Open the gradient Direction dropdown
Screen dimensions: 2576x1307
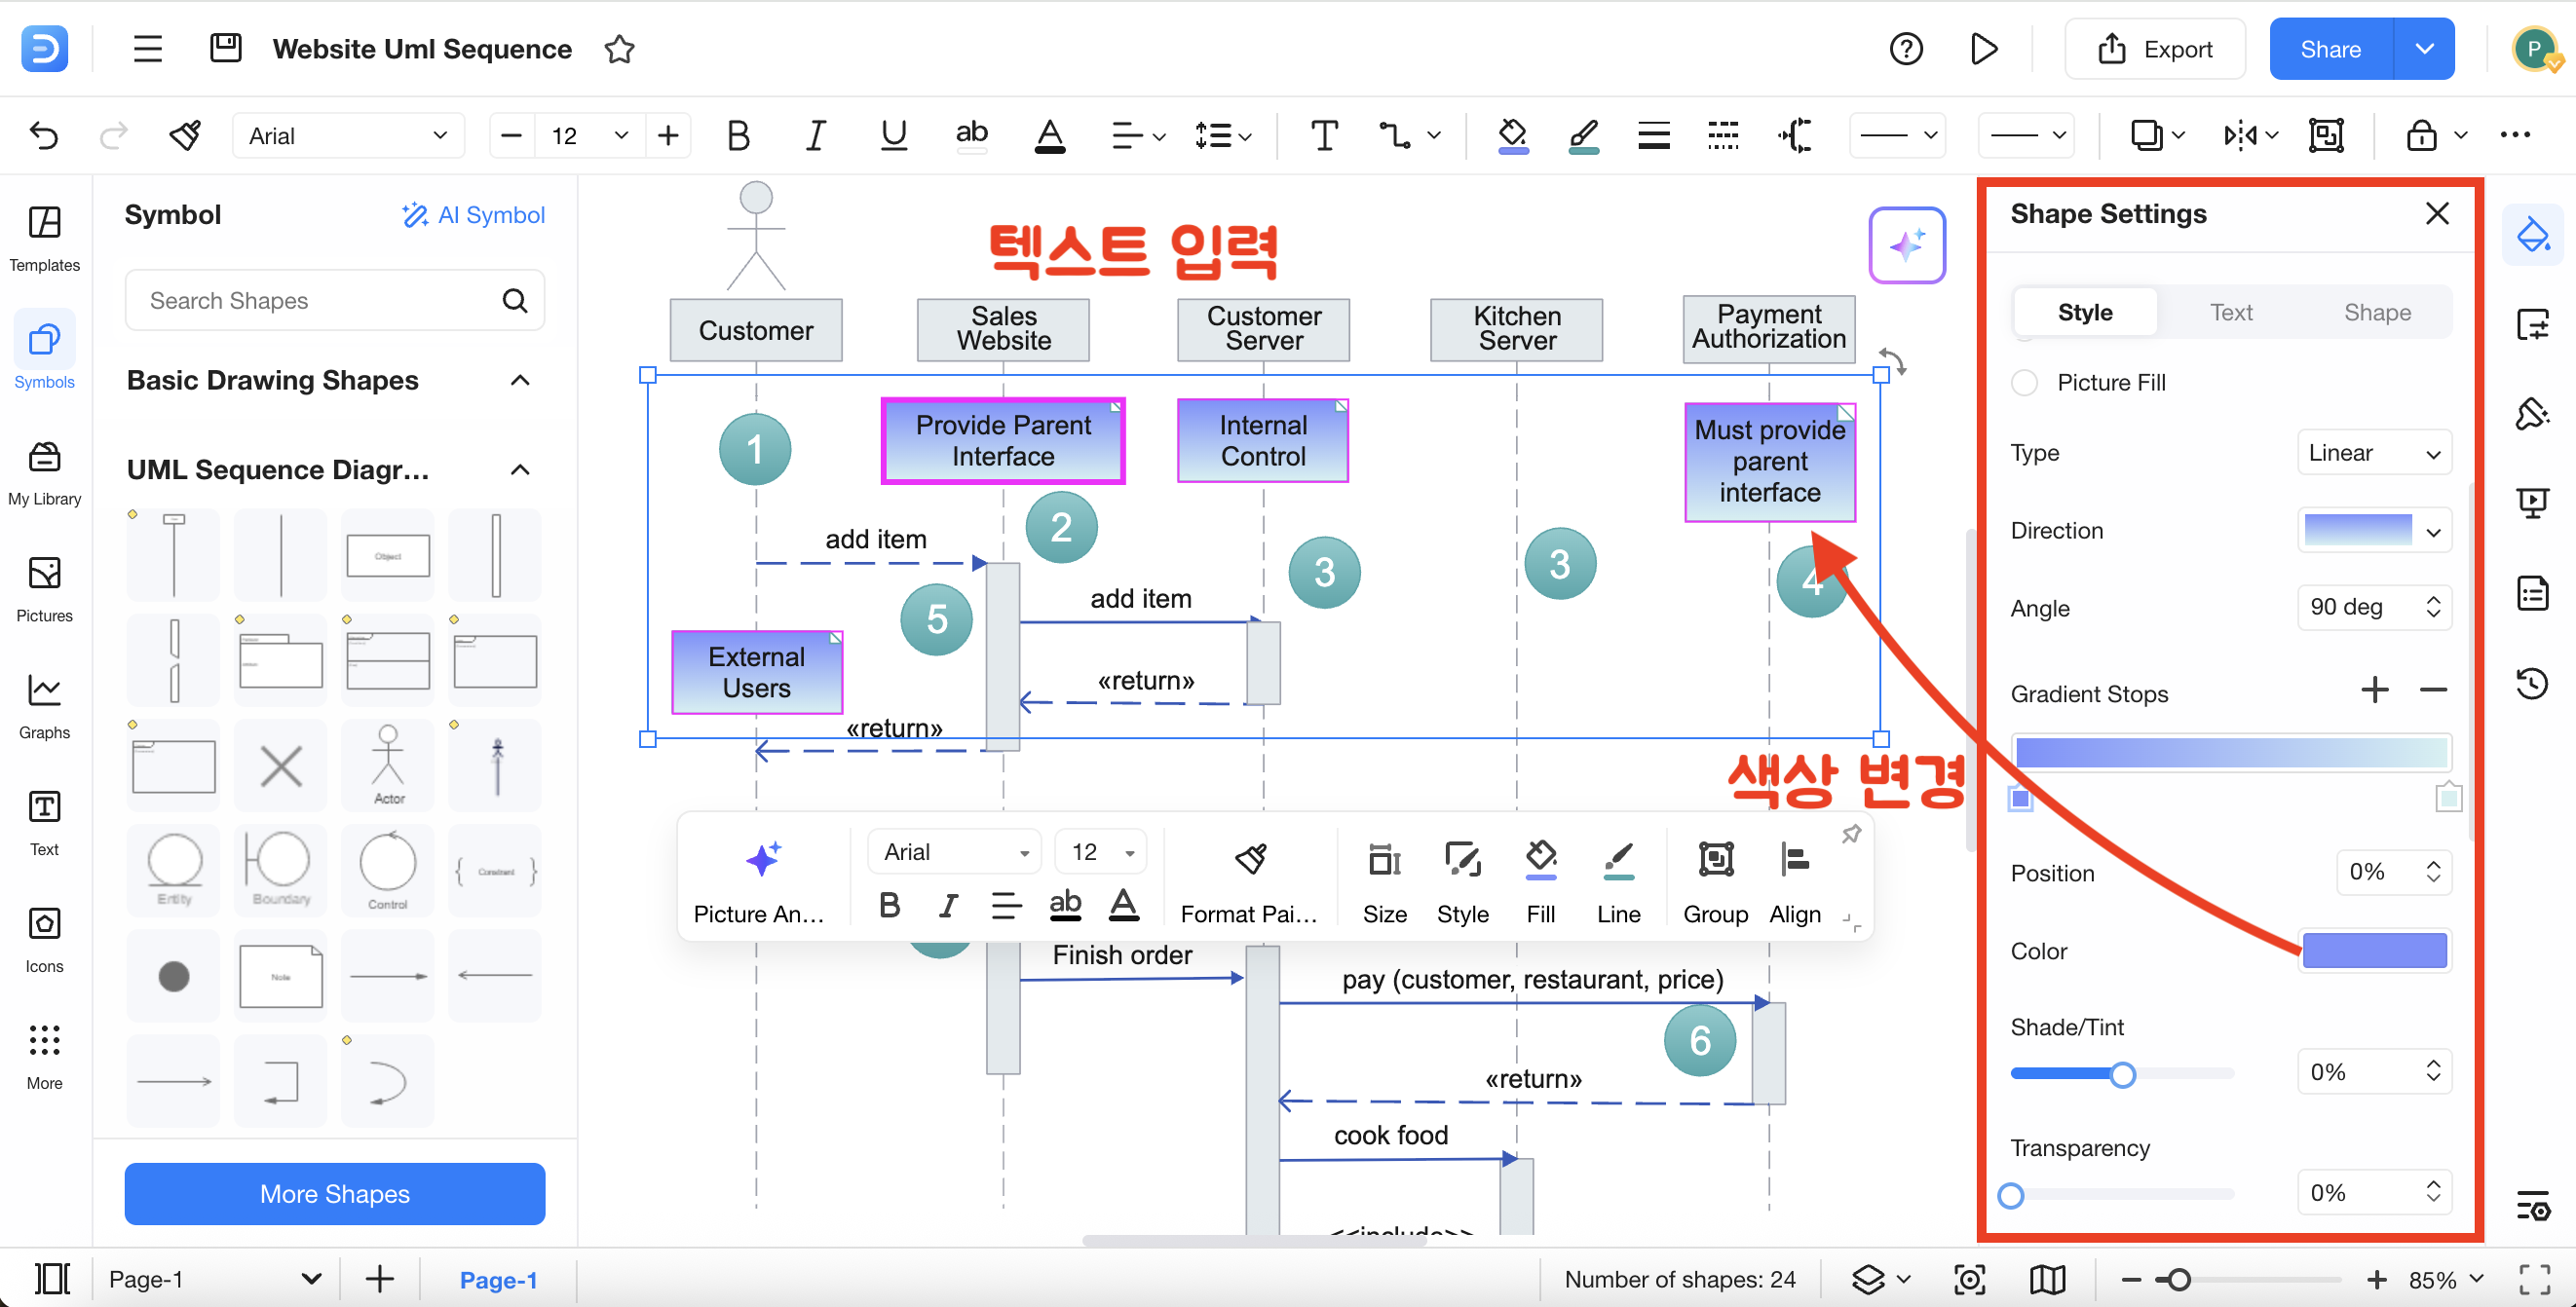click(x=2374, y=531)
